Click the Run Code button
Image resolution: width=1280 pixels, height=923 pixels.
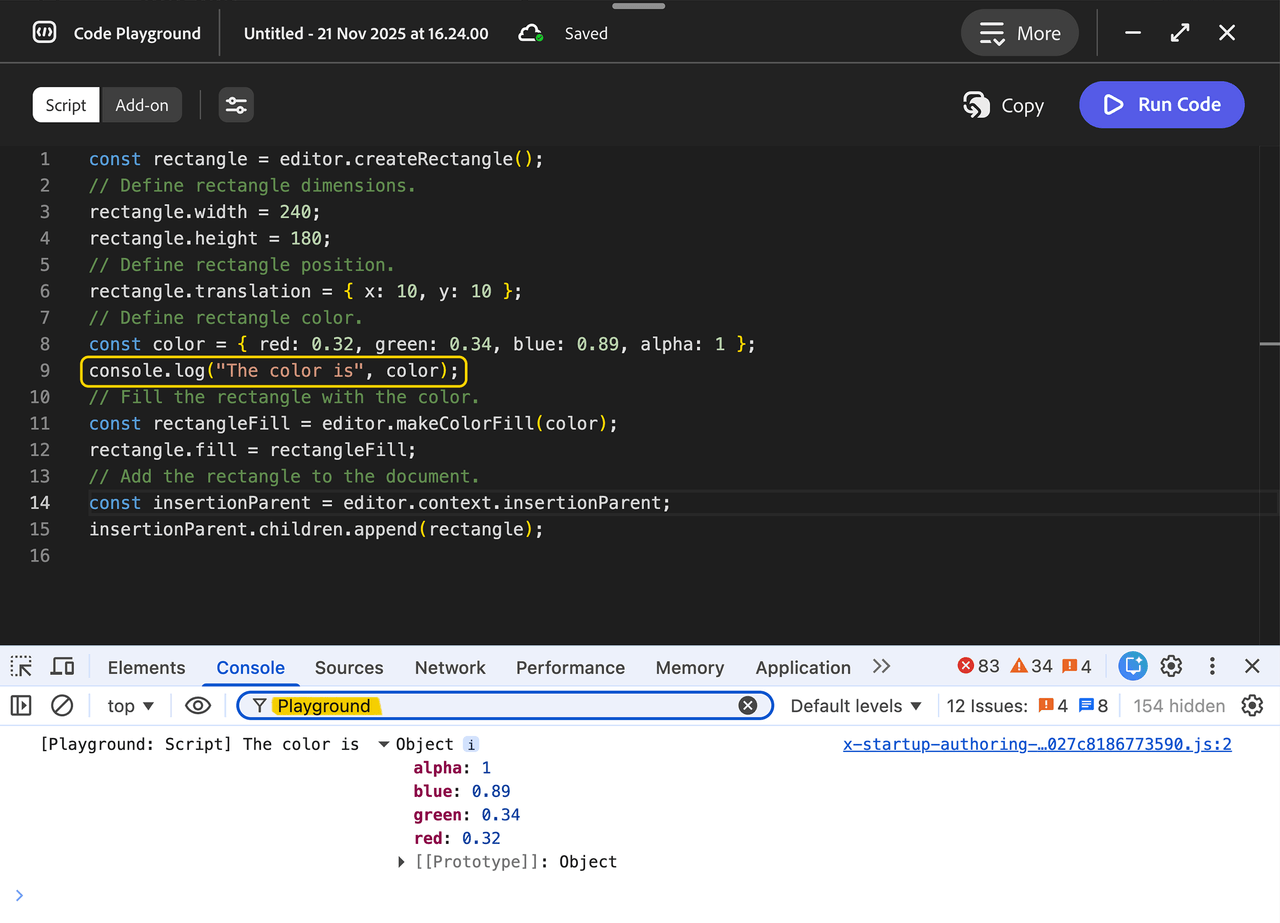click(x=1161, y=104)
